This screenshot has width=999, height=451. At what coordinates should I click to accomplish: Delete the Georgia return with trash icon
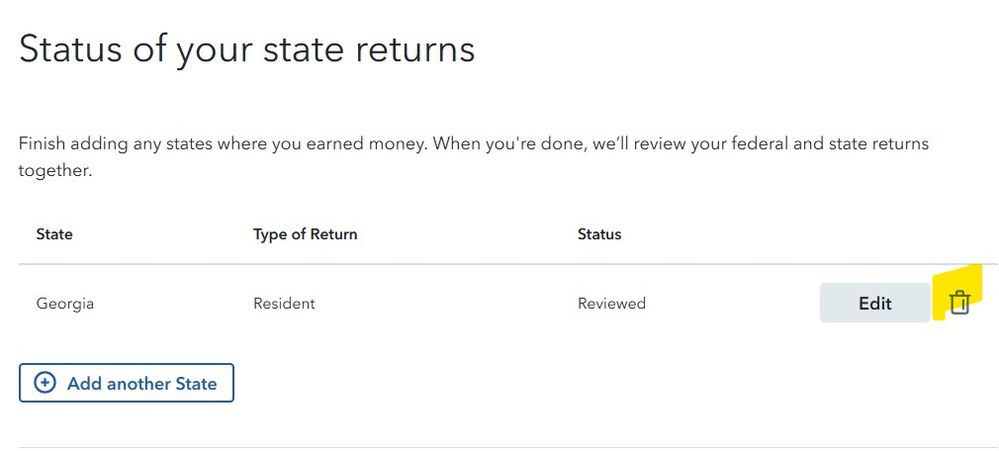tap(959, 303)
